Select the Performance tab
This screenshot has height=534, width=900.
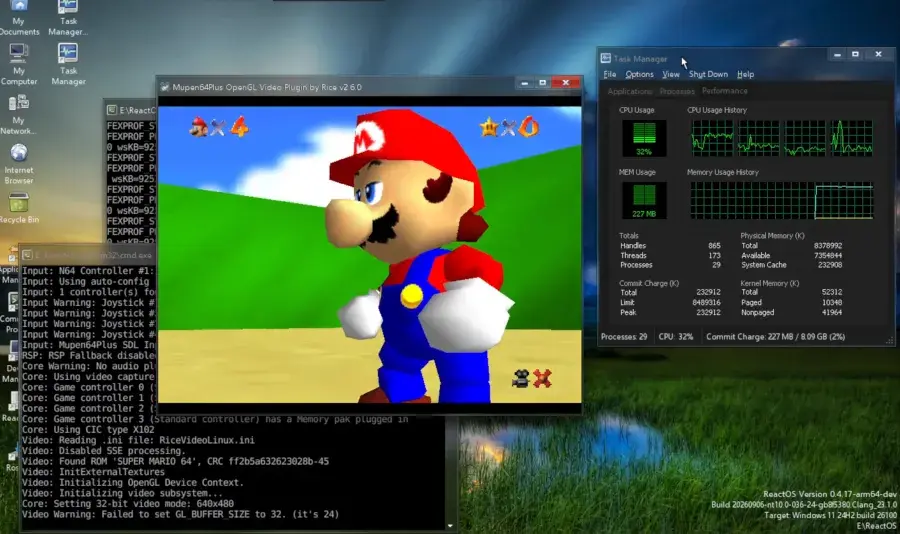724,91
